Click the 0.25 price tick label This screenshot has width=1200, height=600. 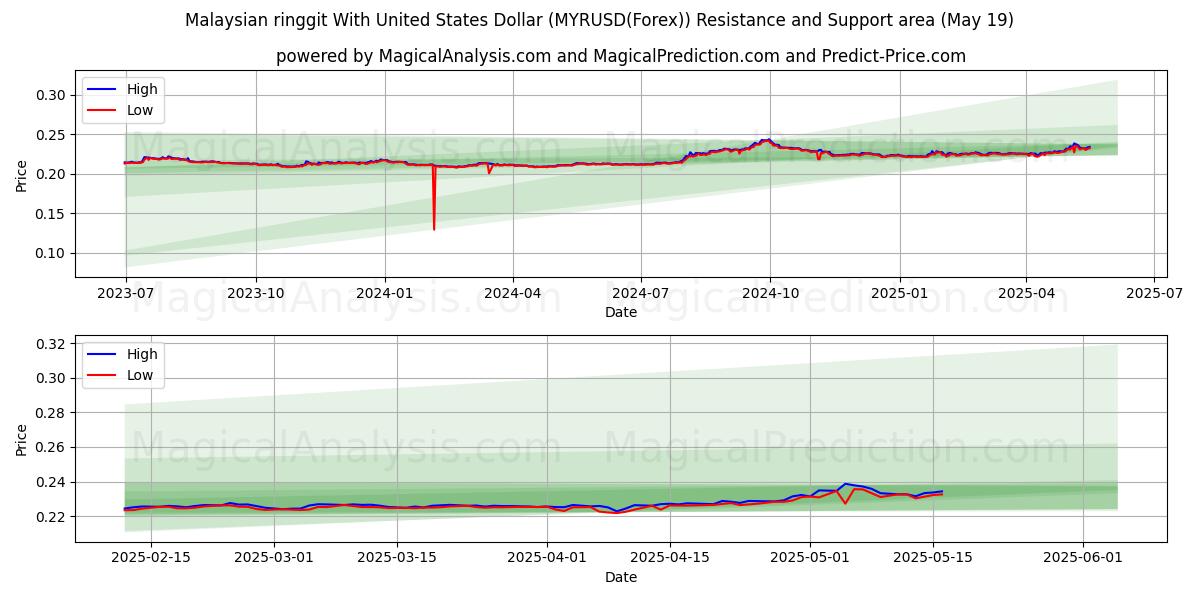(51, 135)
